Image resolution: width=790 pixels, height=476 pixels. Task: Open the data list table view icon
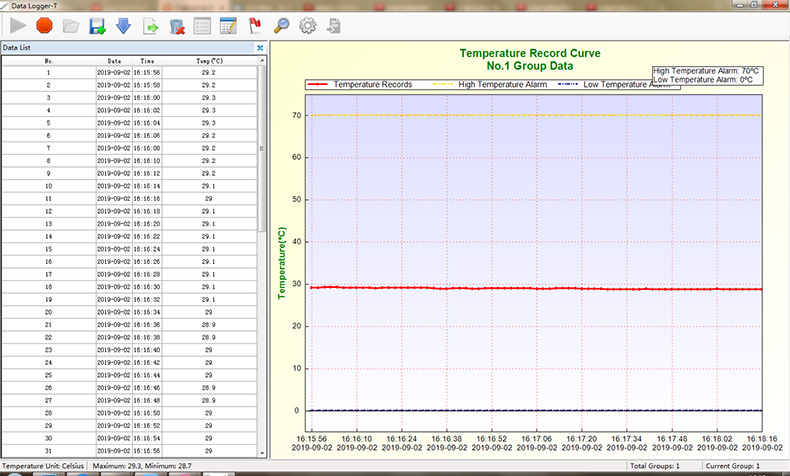tap(202, 25)
